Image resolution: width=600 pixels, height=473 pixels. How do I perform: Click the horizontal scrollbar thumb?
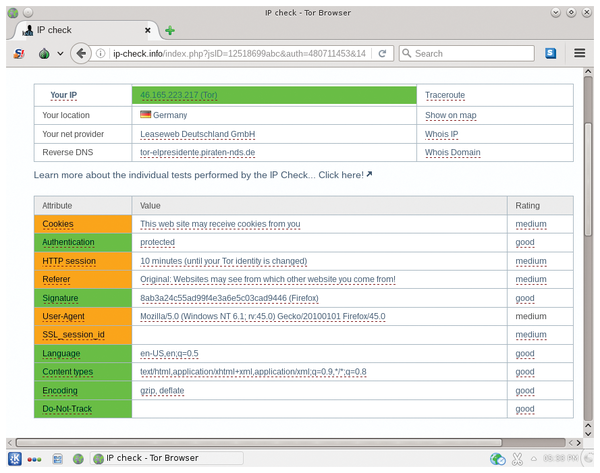259,443
